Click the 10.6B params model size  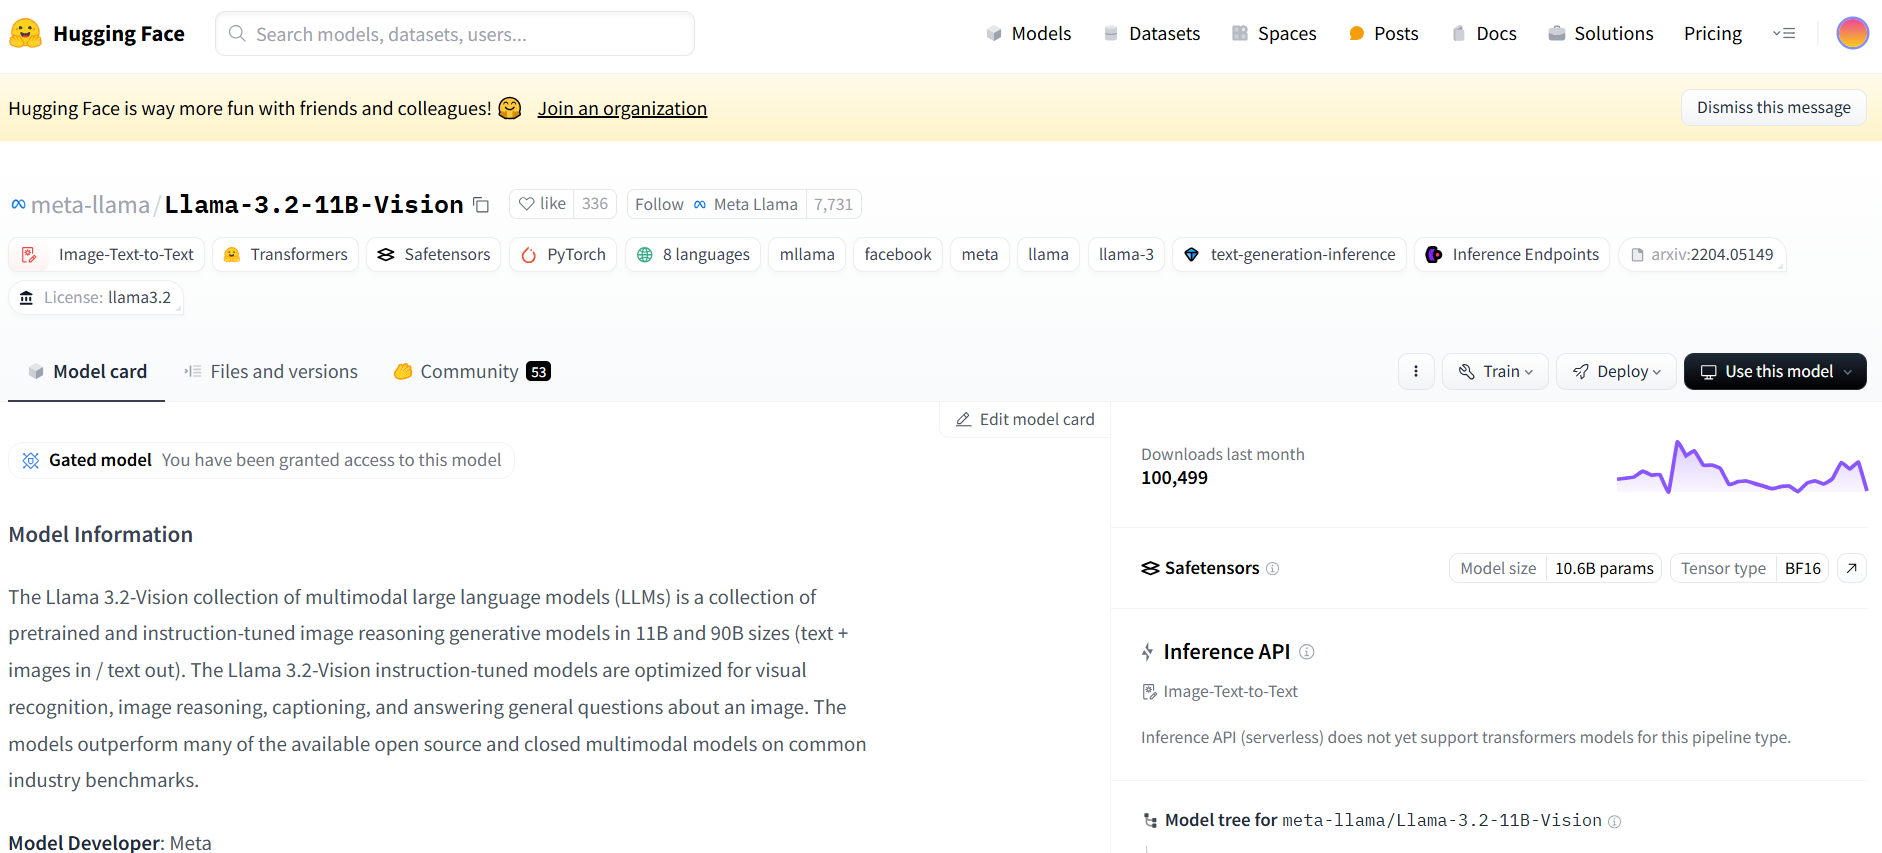pyautogui.click(x=1604, y=568)
